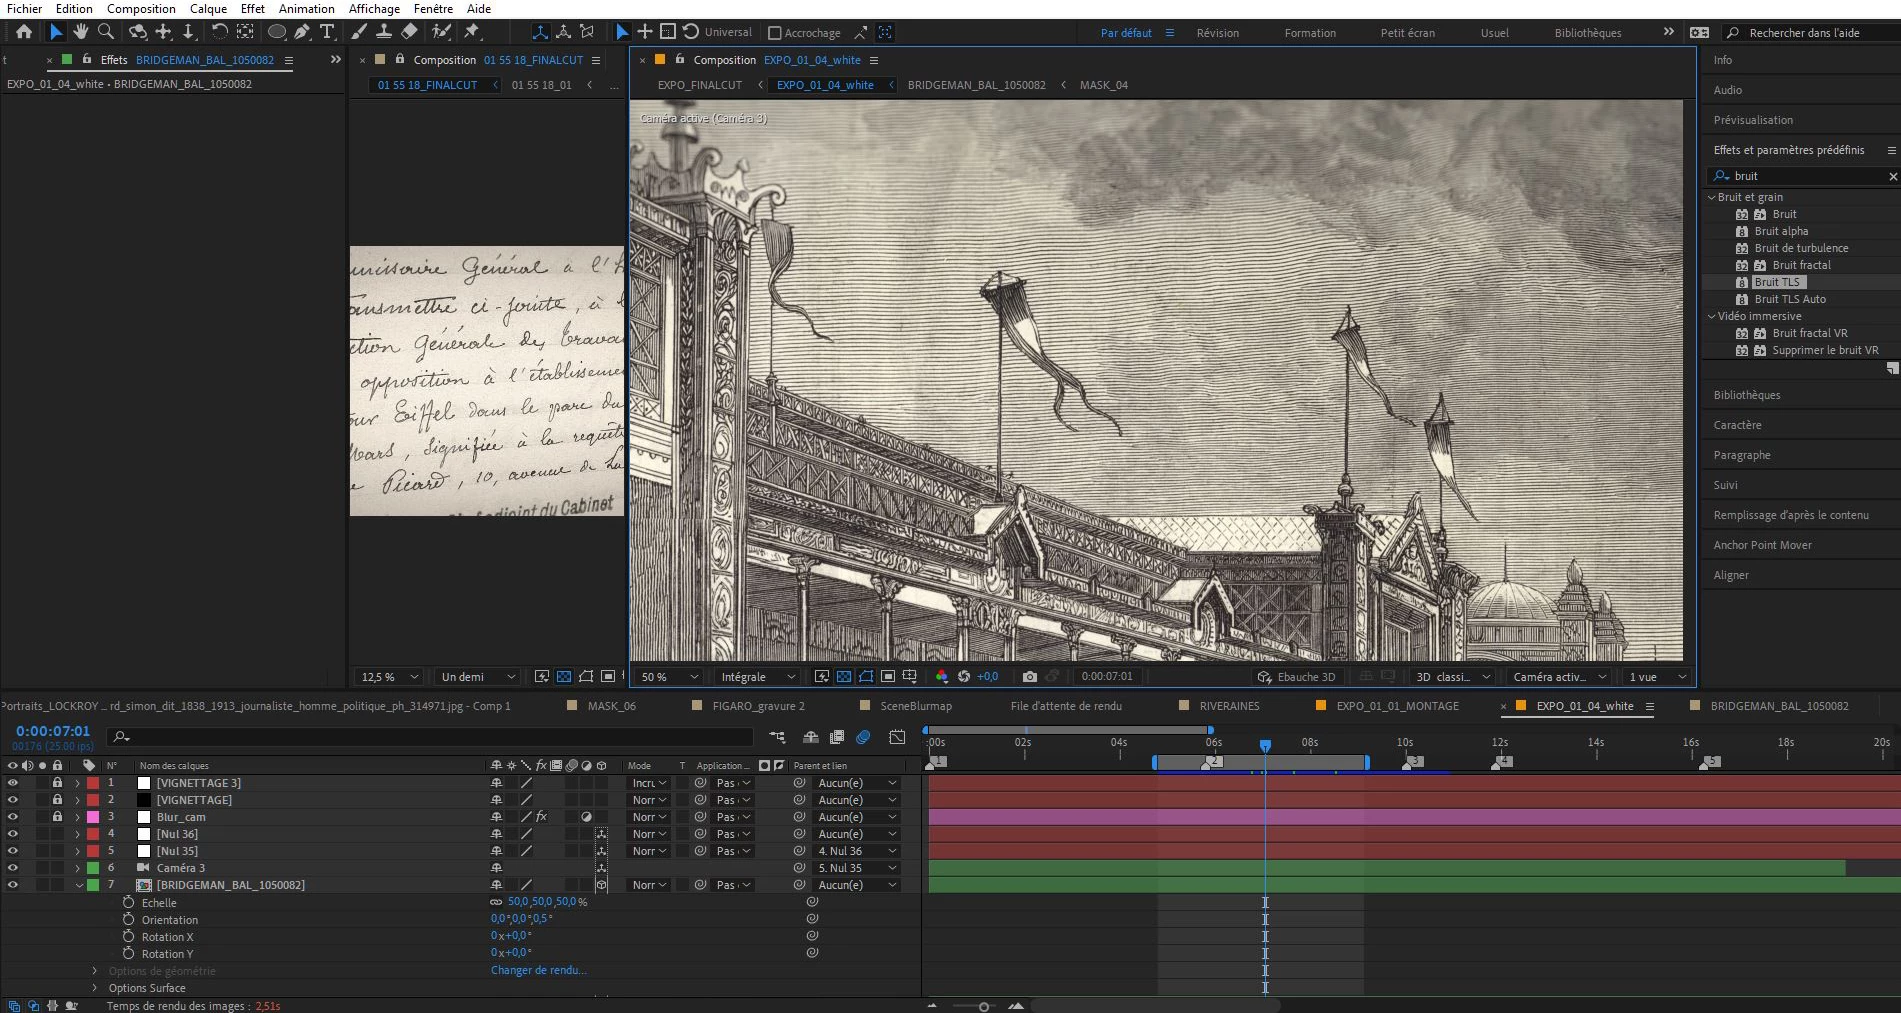
Task: Select the Puppet Pin tool
Action: point(473,32)
